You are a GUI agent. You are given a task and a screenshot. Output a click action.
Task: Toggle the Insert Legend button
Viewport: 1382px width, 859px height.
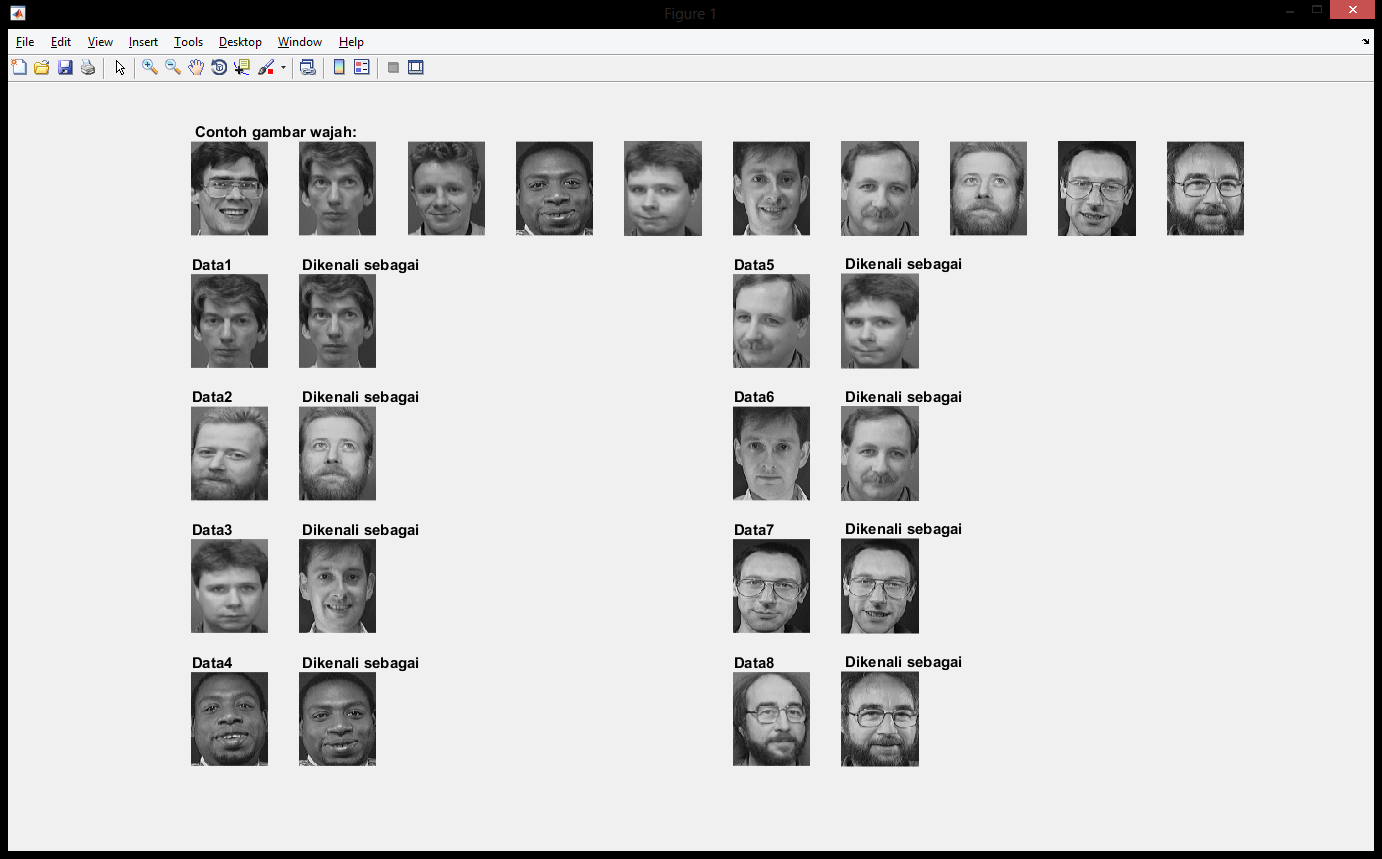(362, 68)
